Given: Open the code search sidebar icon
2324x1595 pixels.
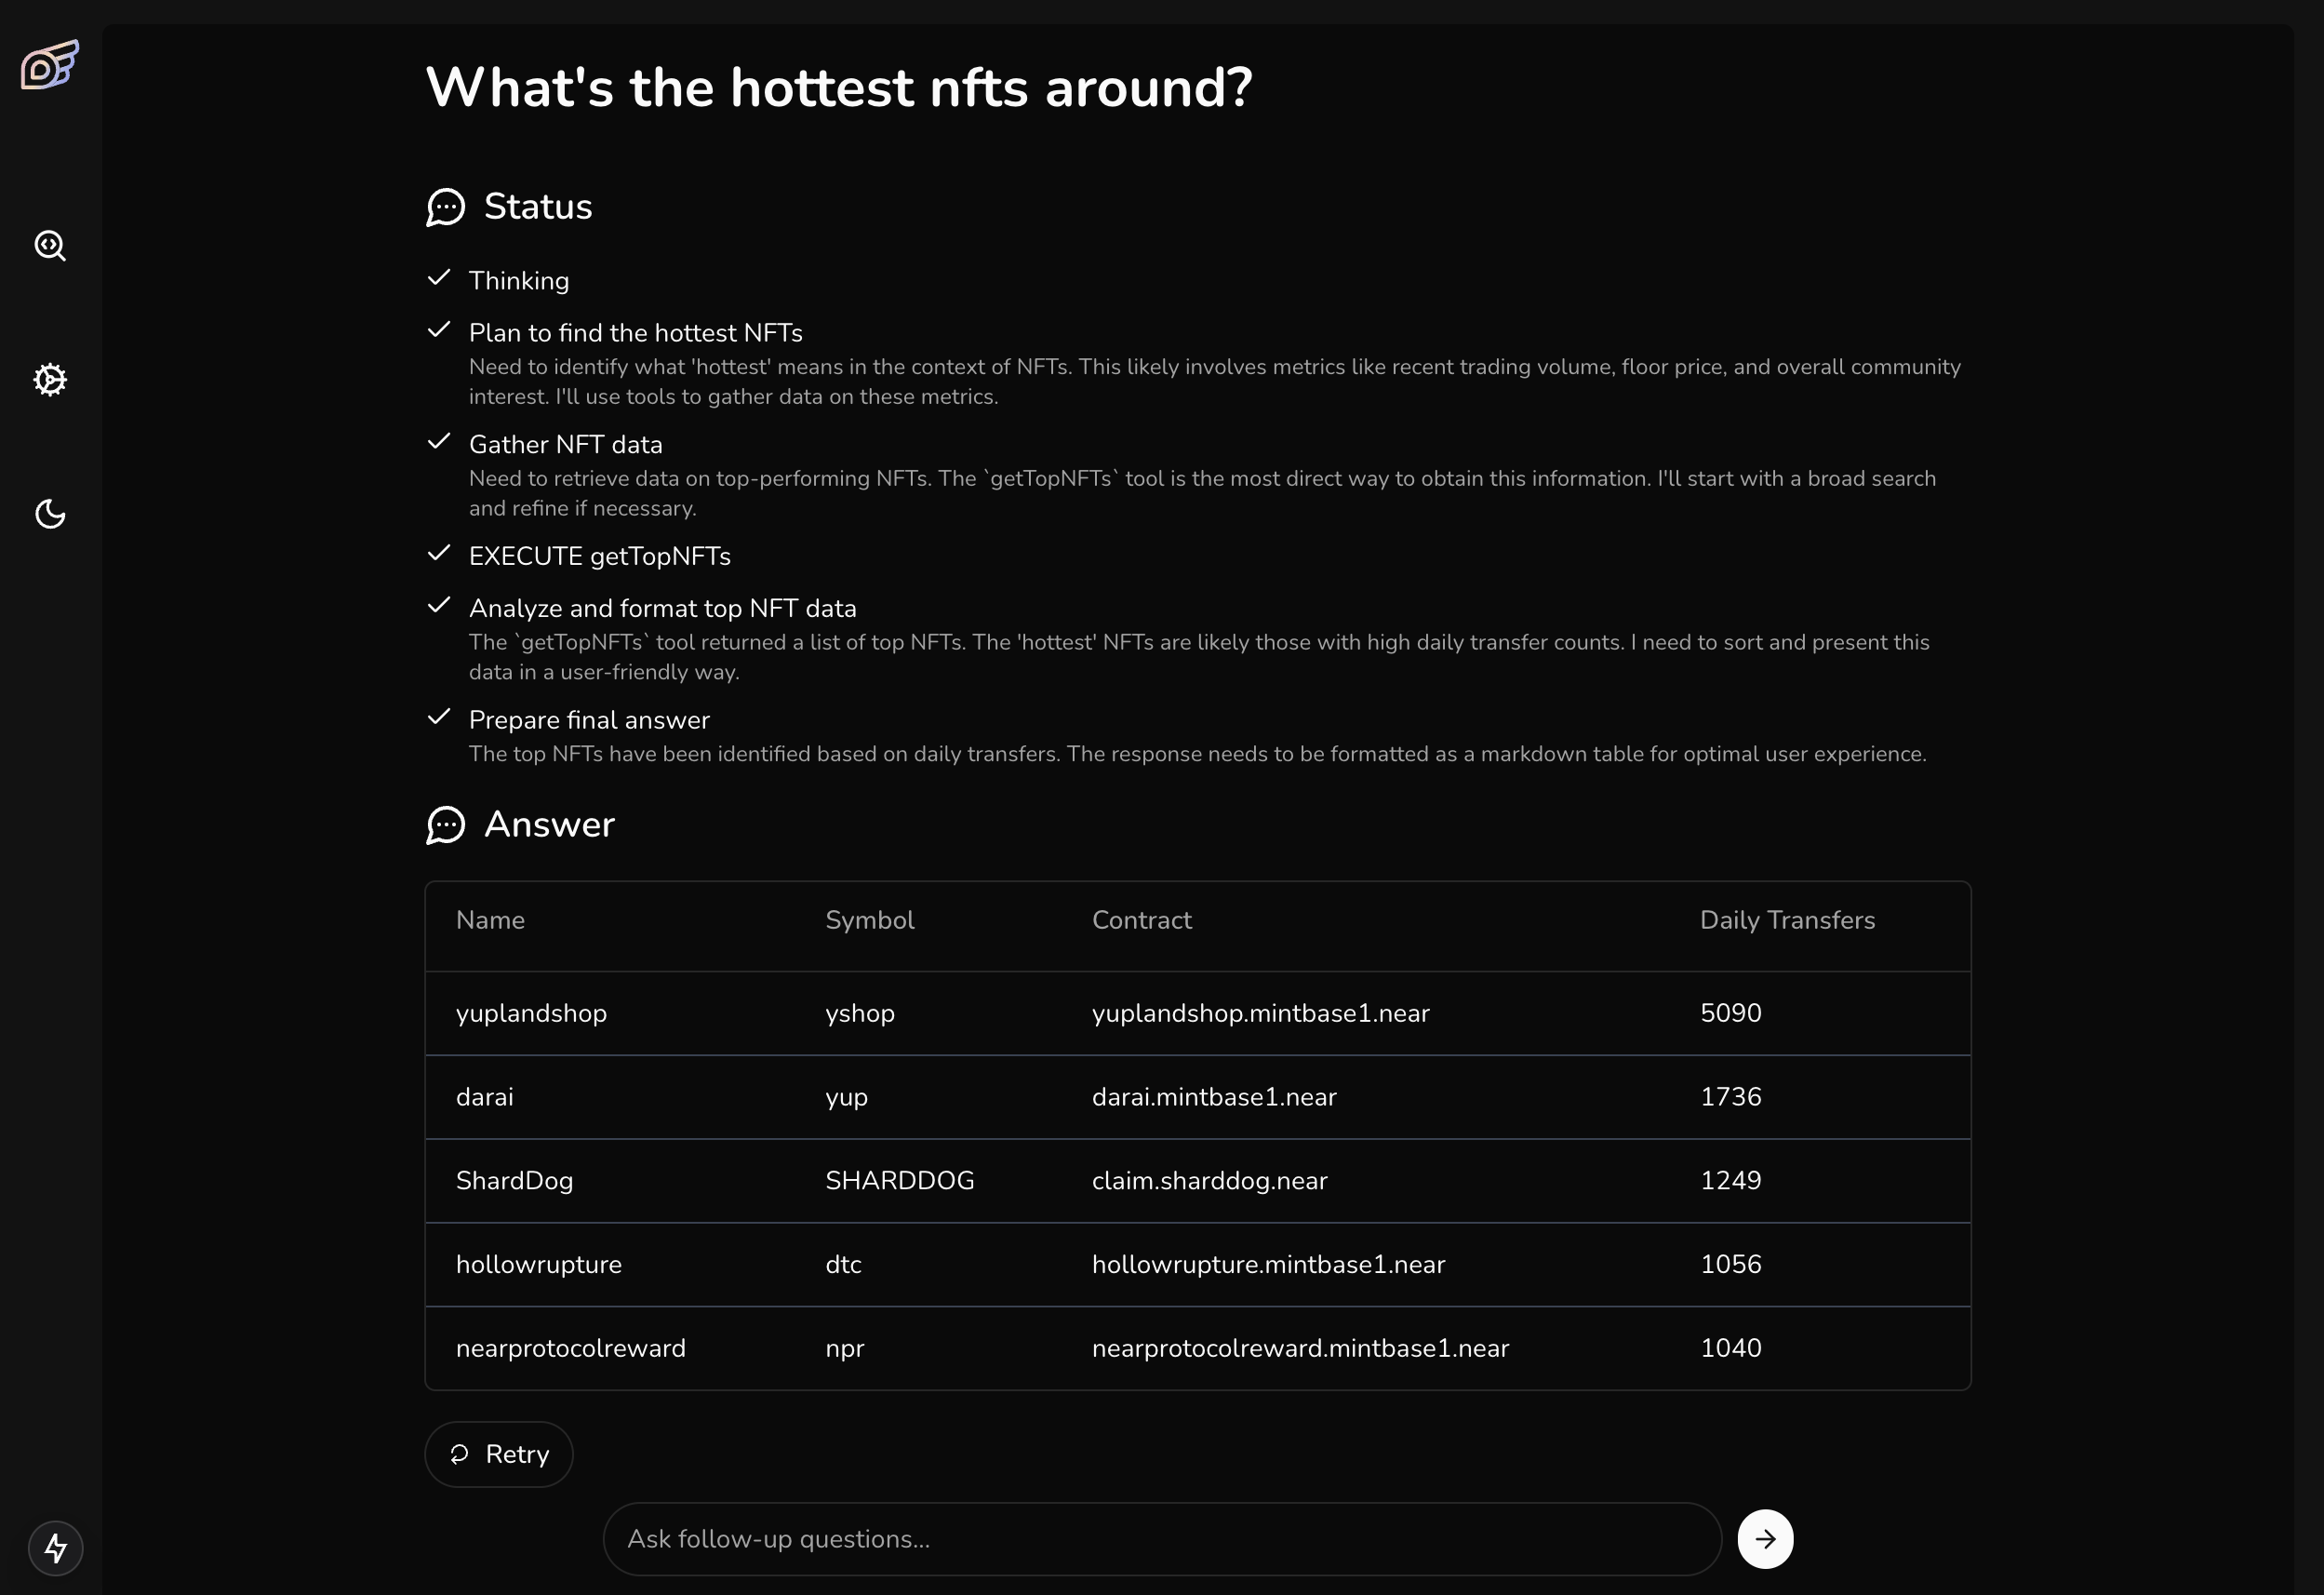Looking at the screenshot, I should [50, 245].
